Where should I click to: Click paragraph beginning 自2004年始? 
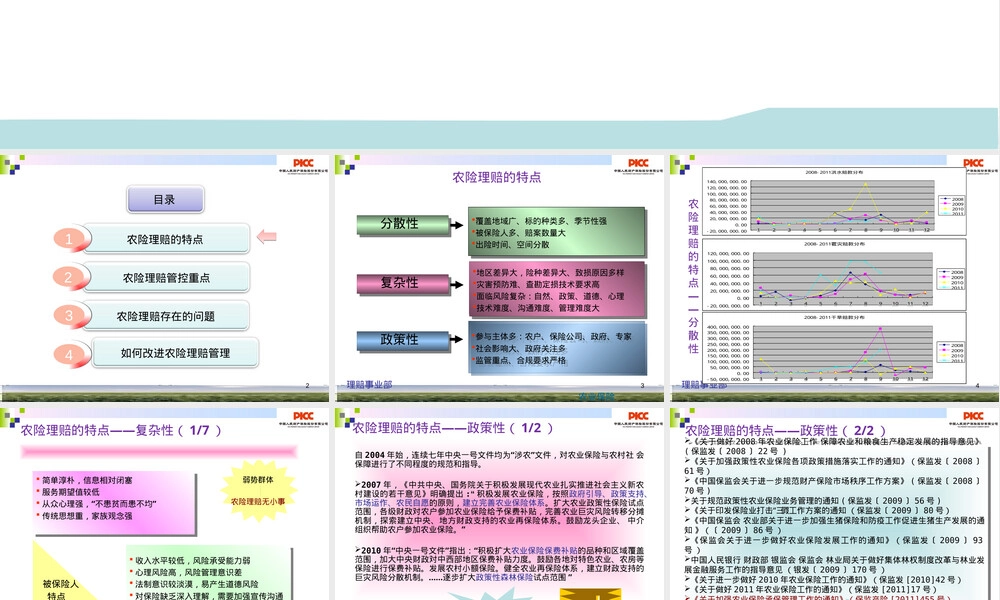[x=499, y=459]
